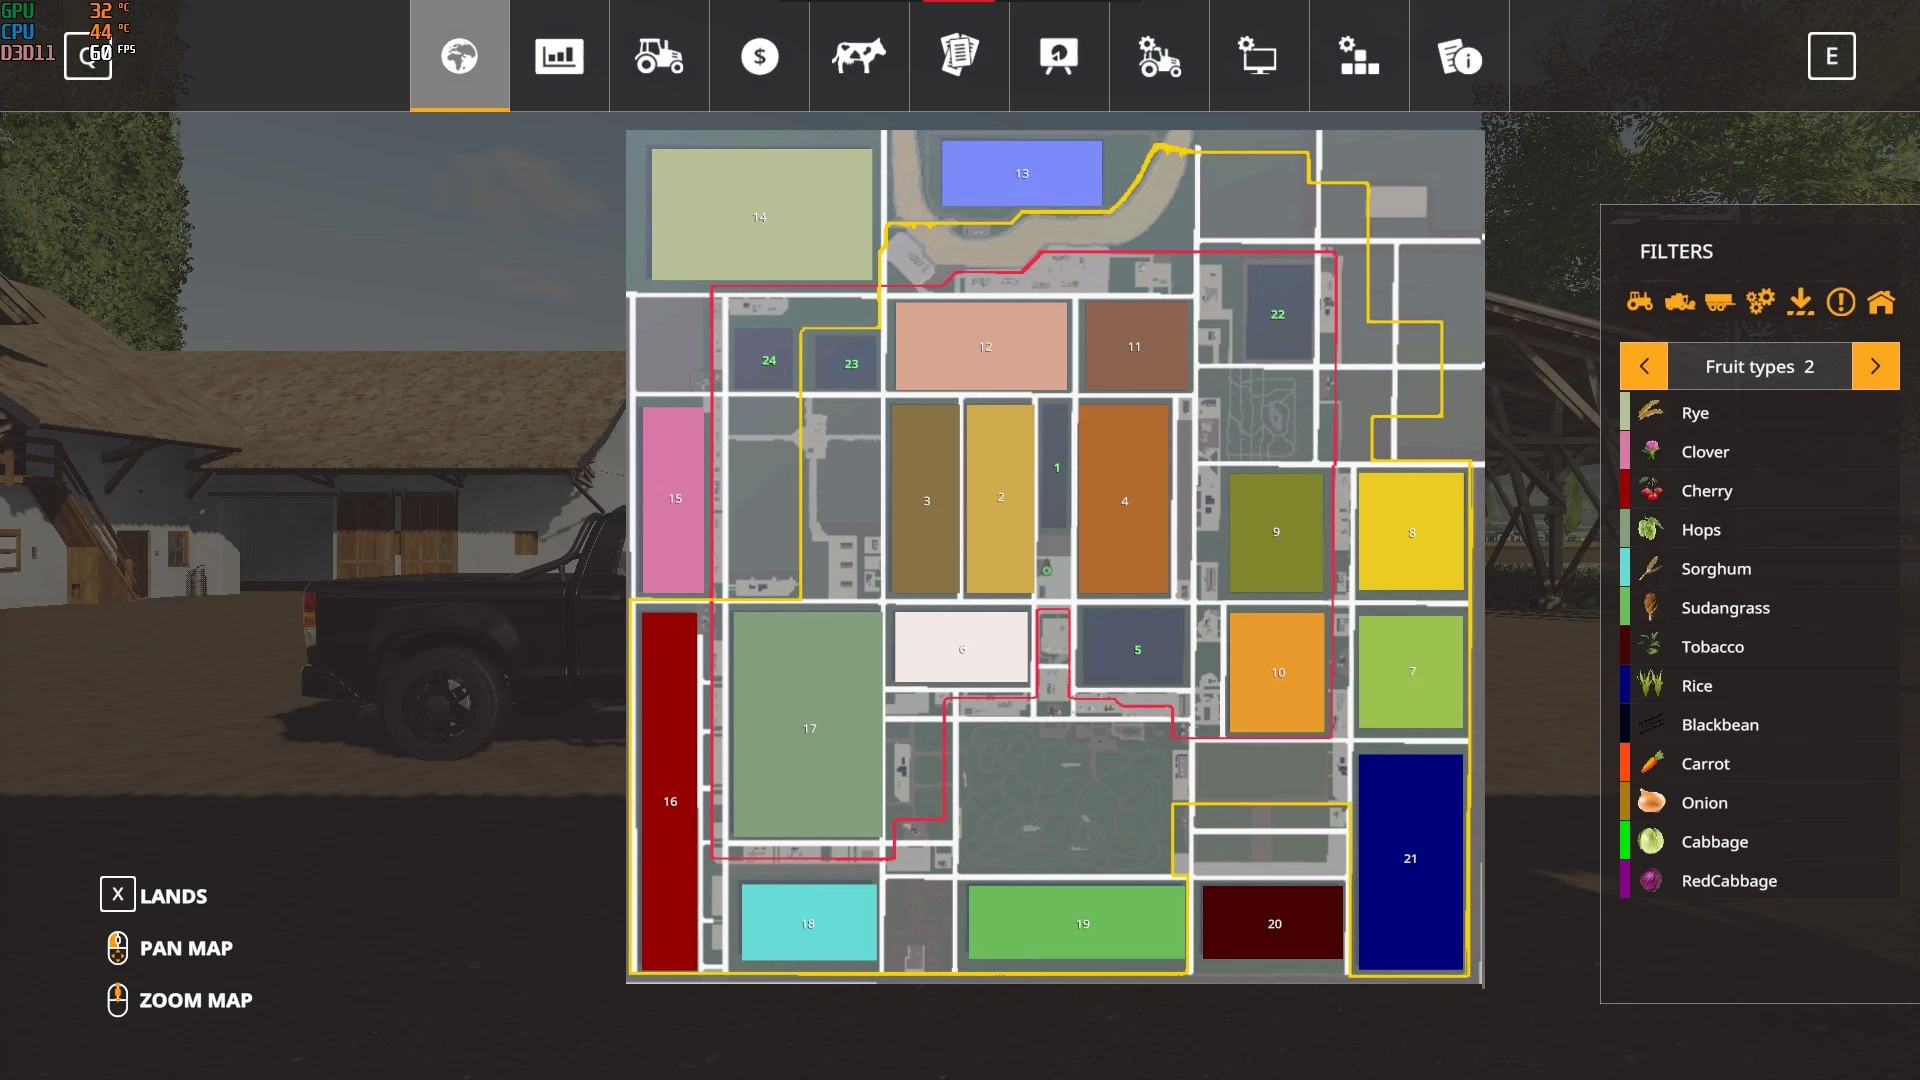Open the vehicles overview tractor tab
The image size is (1920, 1080).
click(x=659, y=56)
